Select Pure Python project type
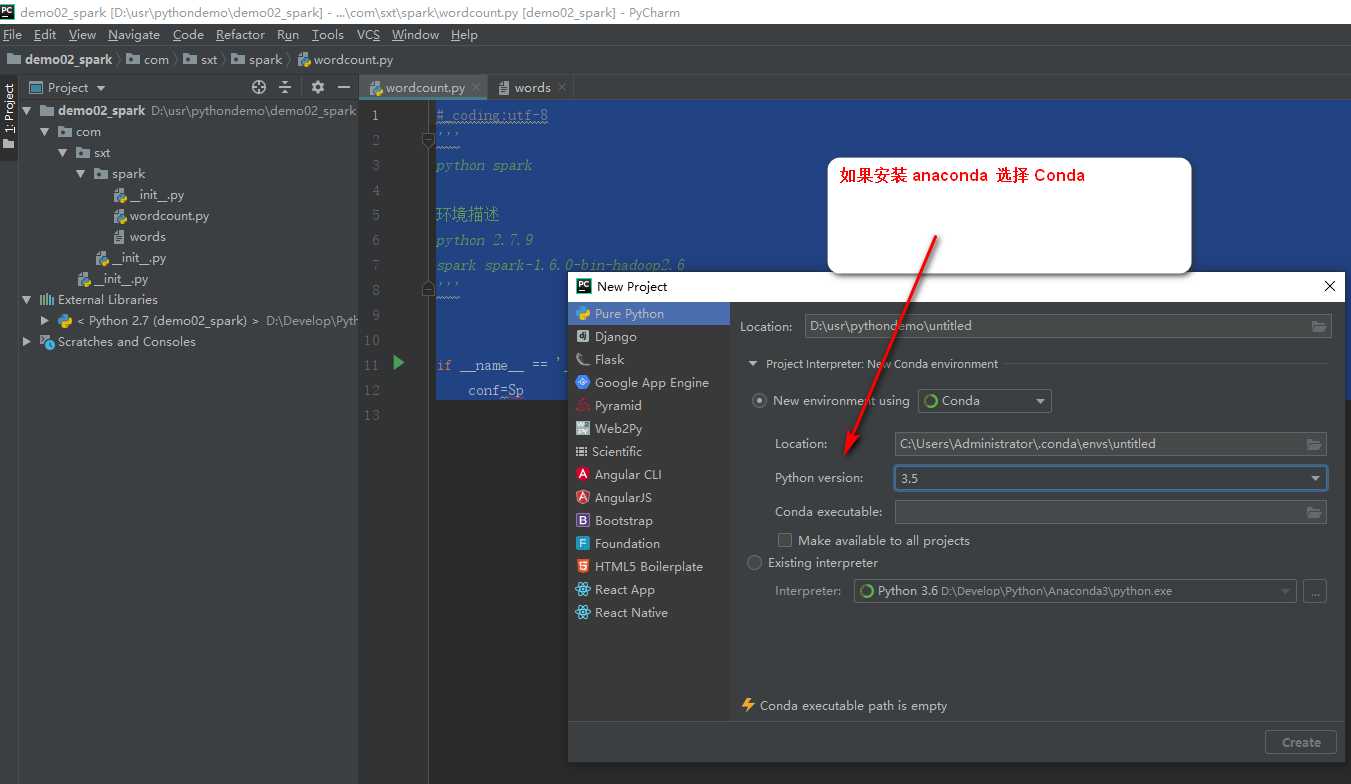This screenshot has width=1351, height=784. pyautogui.click(x=649, y=313)
